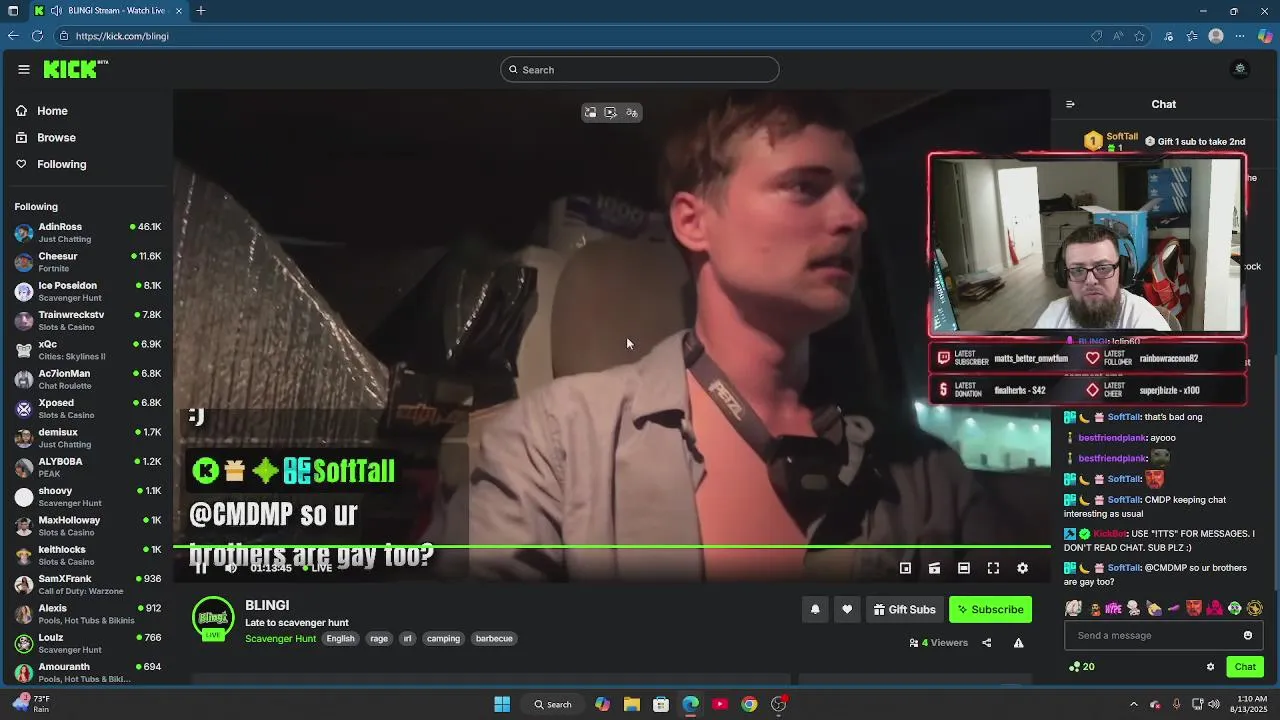Open Edge favorites list icon
1280x720 pixels.
(1192, 36)
